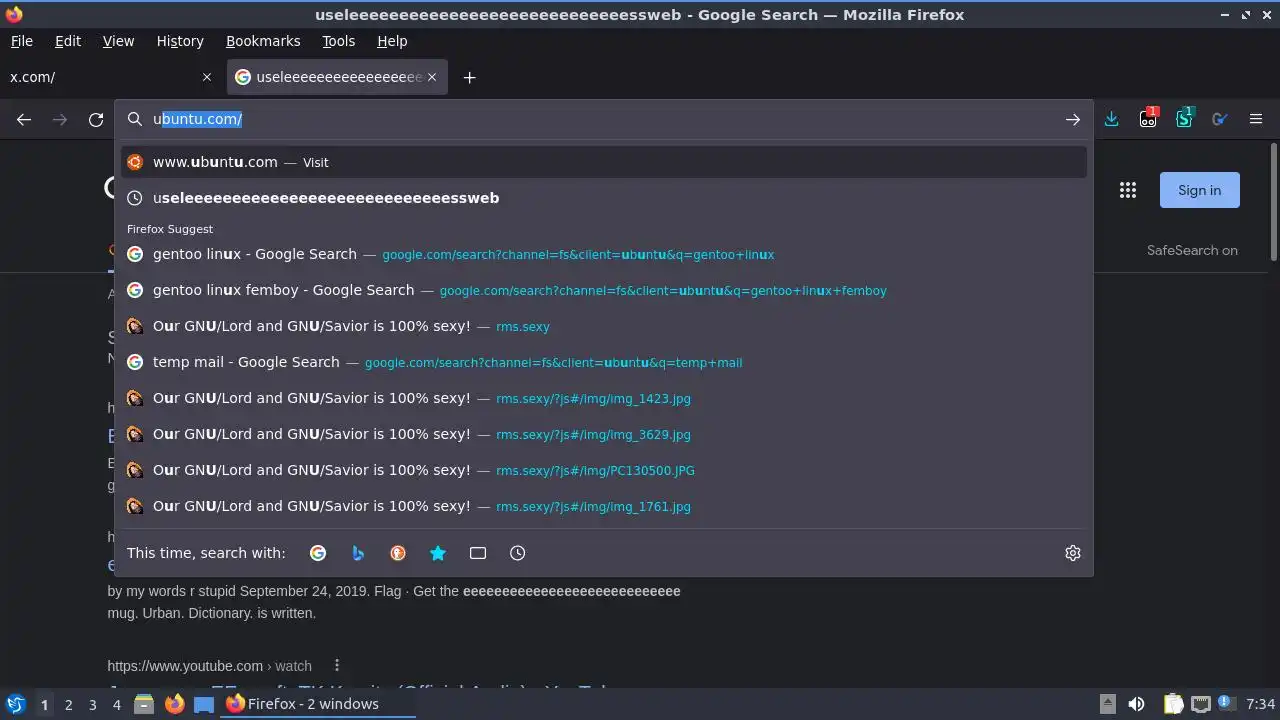Switch to workspace 4
Screen dimensions: 1280x720
pyautogui.click(x=116, y=704)
